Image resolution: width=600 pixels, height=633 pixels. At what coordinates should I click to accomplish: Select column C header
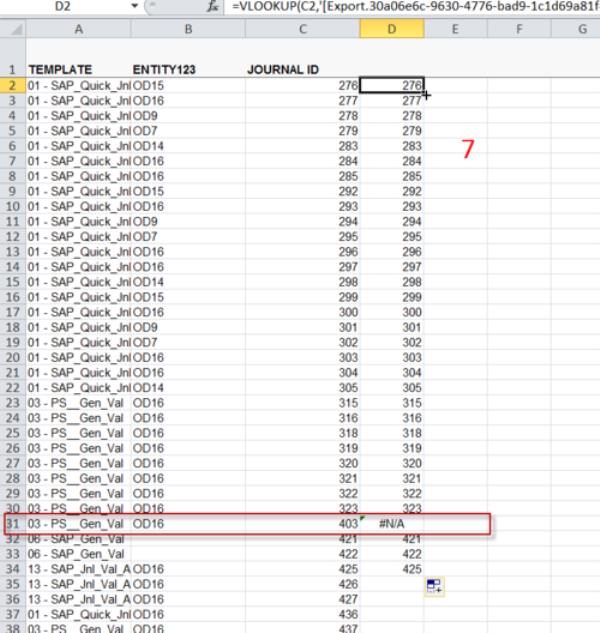pyautogui.click(x=302, y=29)
